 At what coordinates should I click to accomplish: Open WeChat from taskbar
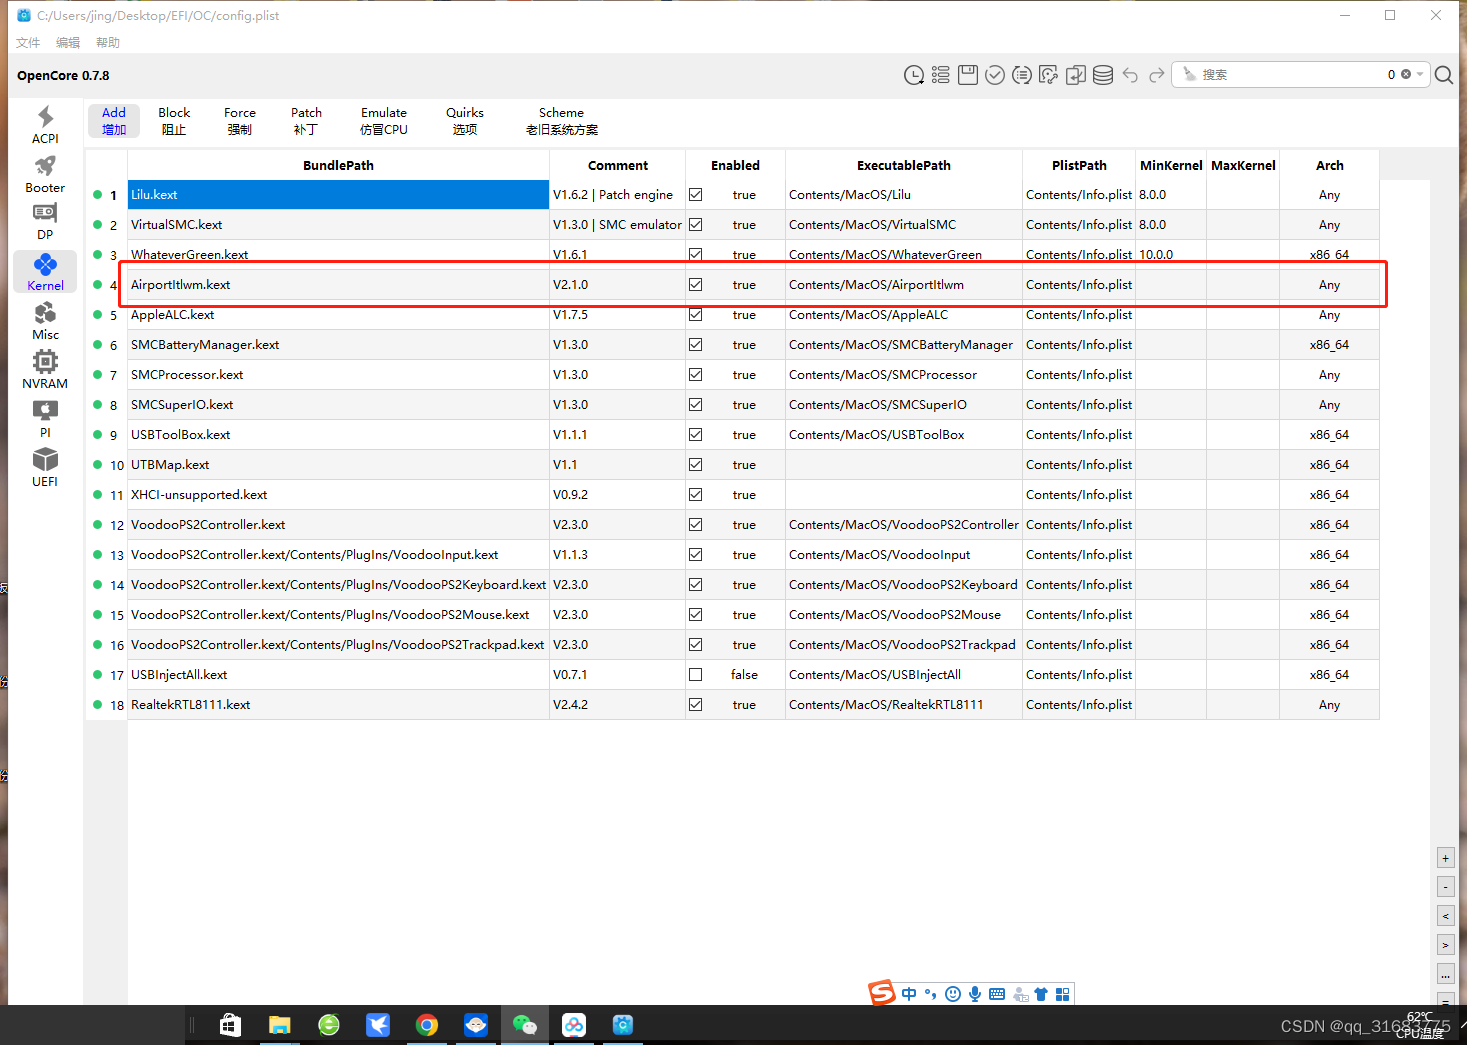click(525, 1025)
